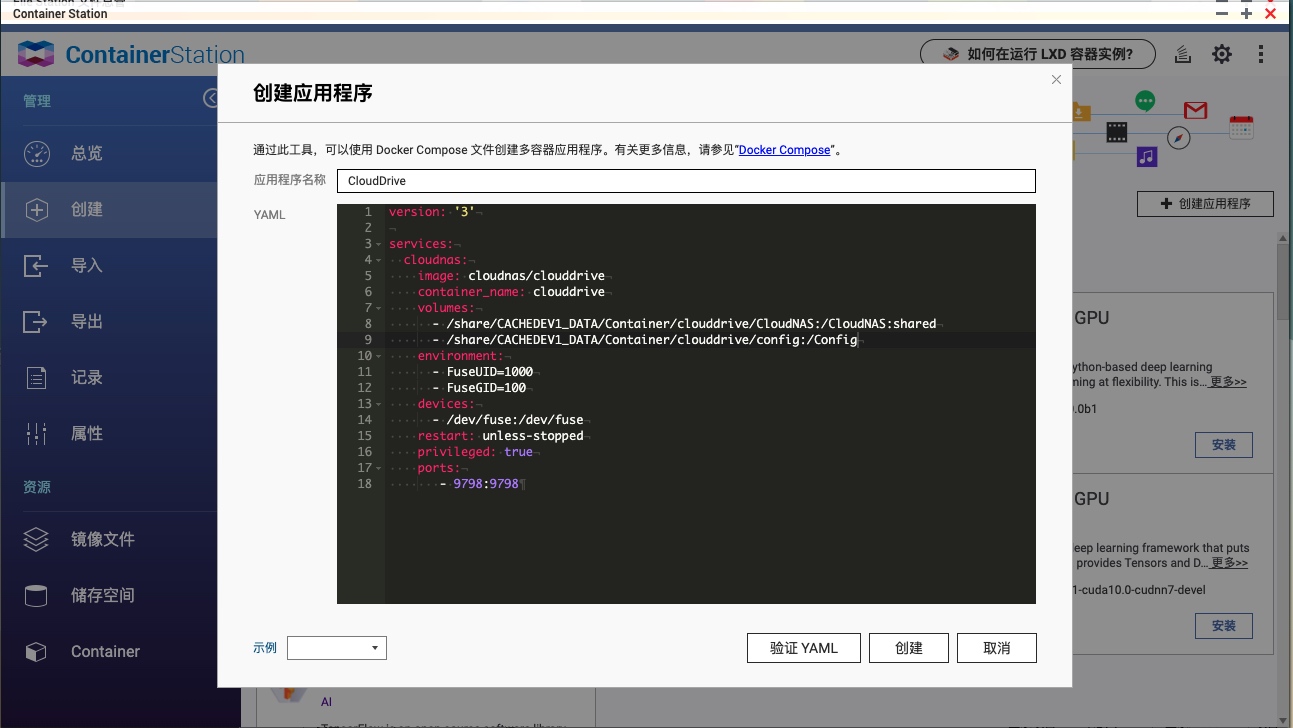Click the film strip icon in banner
This screenshot has width=1293, height=728.
pos(1117,132)
